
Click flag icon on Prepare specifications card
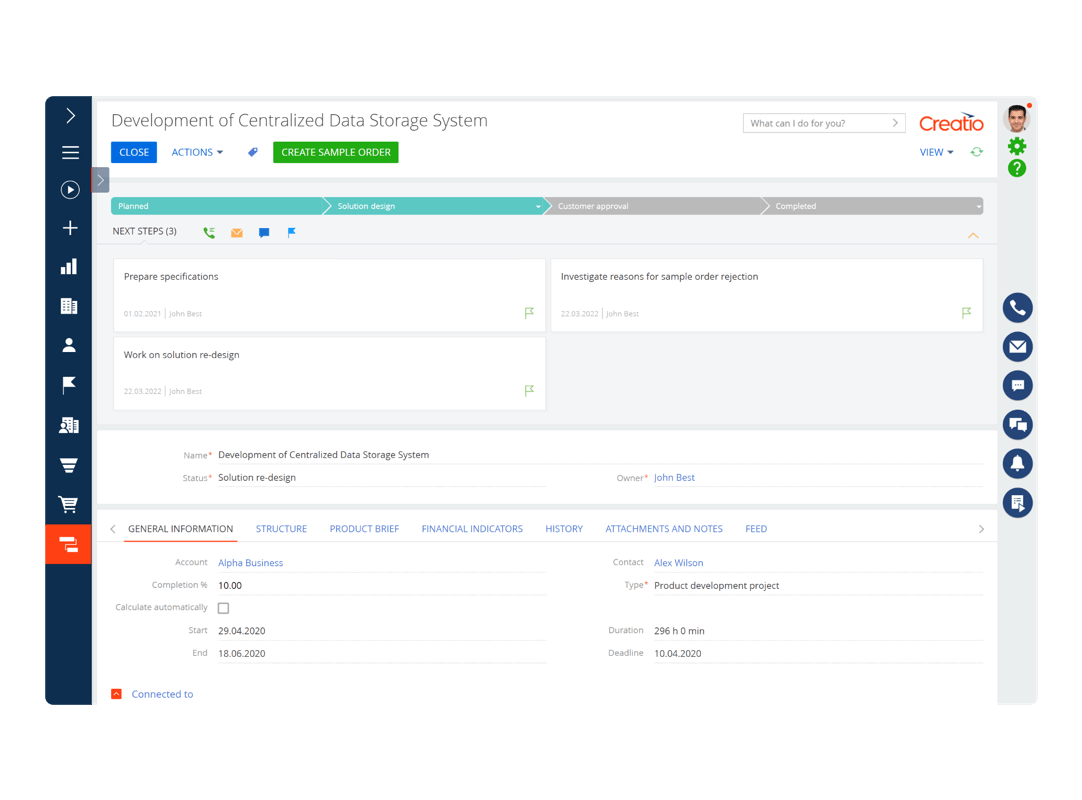(529, 313)
